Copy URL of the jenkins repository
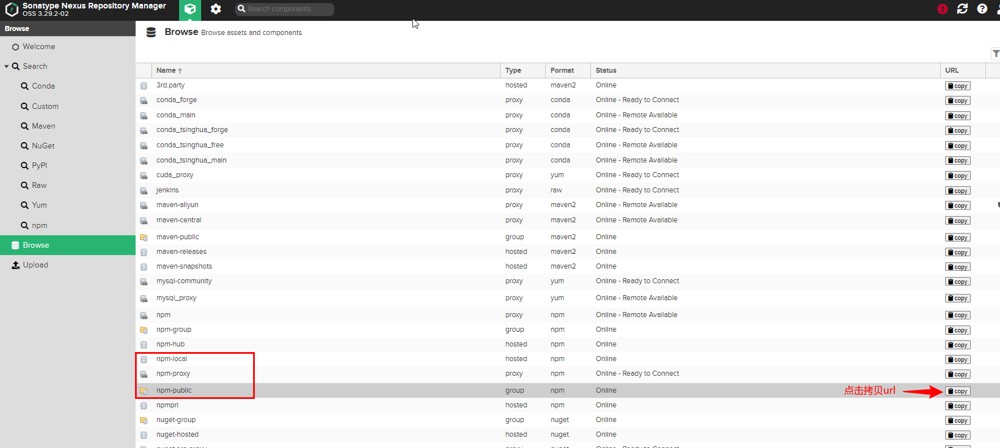Viewport: 1000px width, 448px height. click(958, 191)
